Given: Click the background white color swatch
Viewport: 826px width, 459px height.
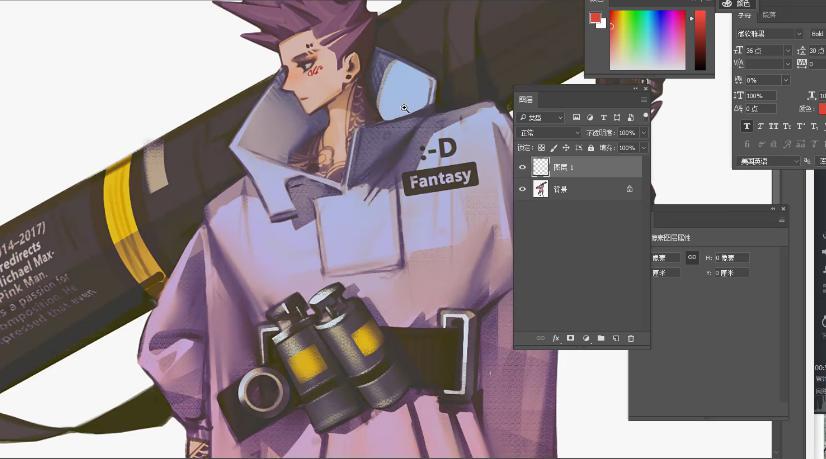Looking at the screenshot, I should coord(603,24).
